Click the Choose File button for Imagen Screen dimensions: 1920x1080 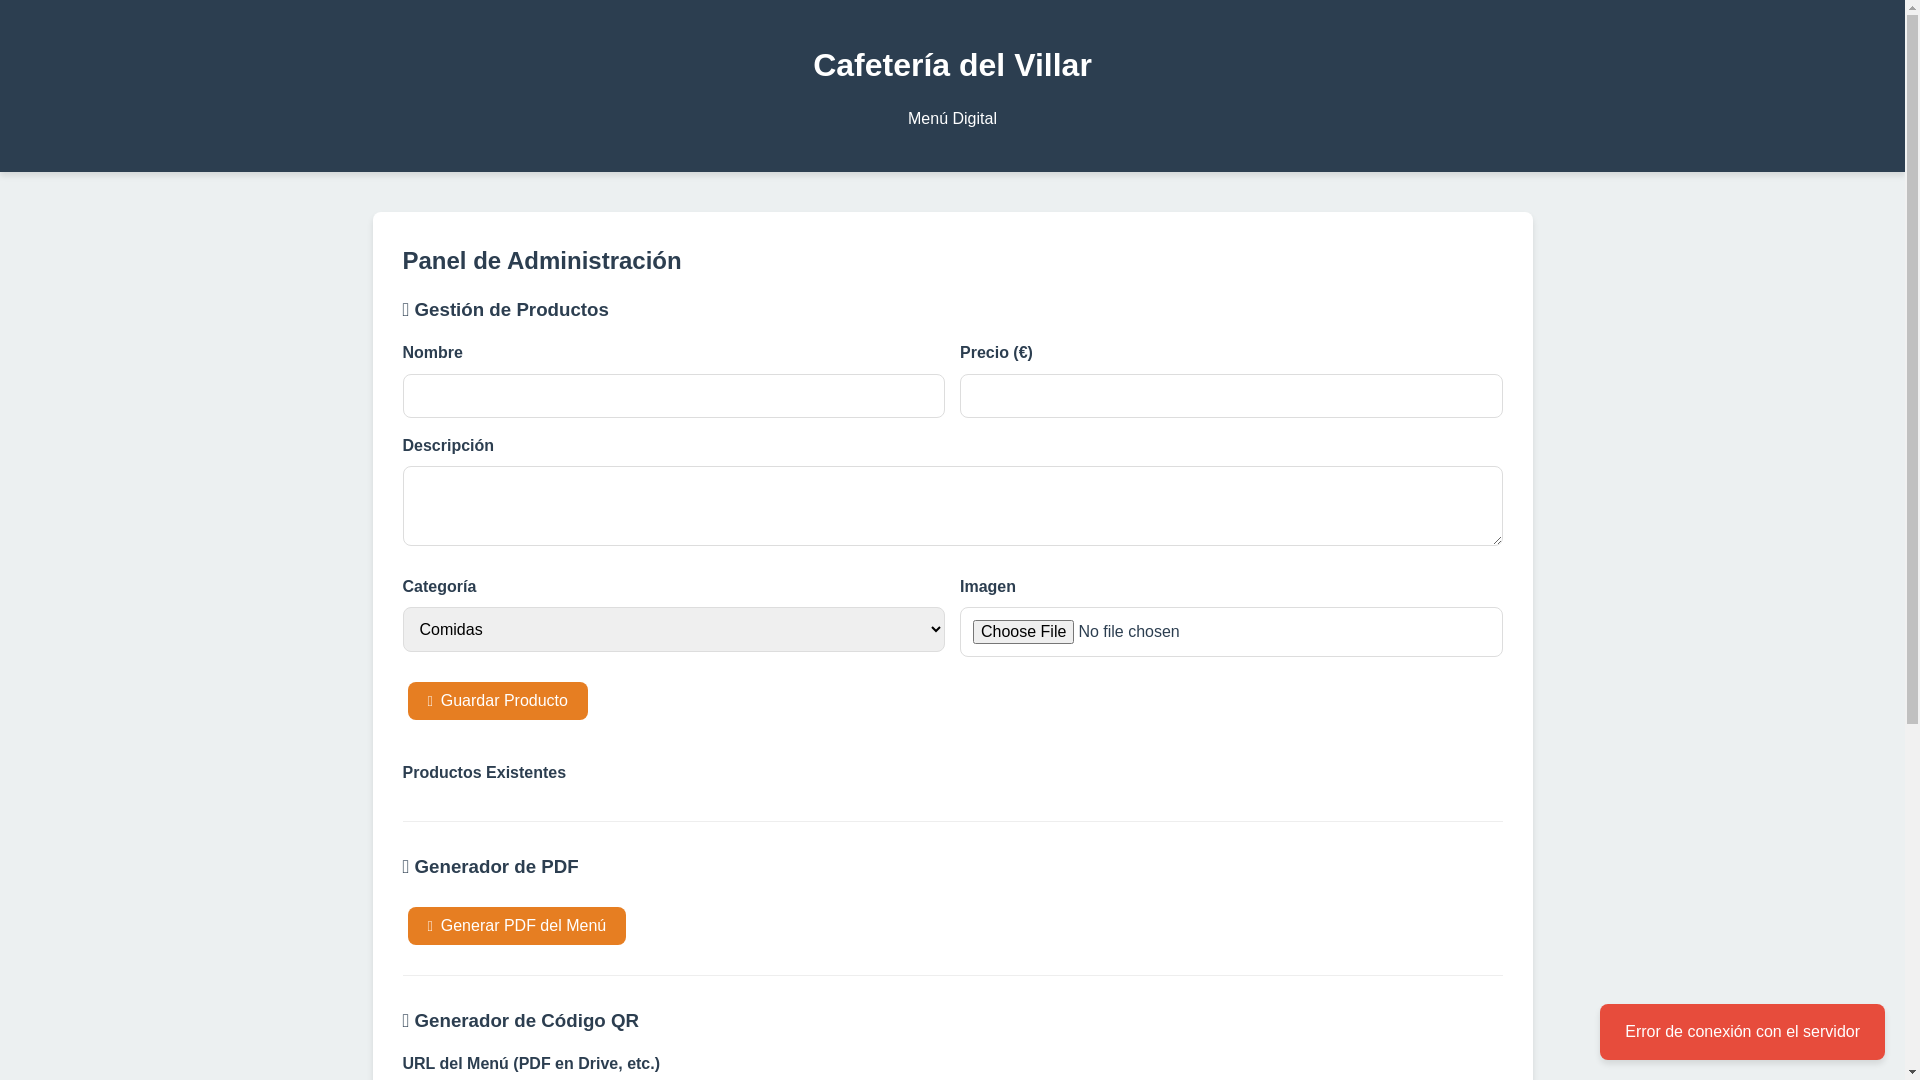pos(1023,632)
